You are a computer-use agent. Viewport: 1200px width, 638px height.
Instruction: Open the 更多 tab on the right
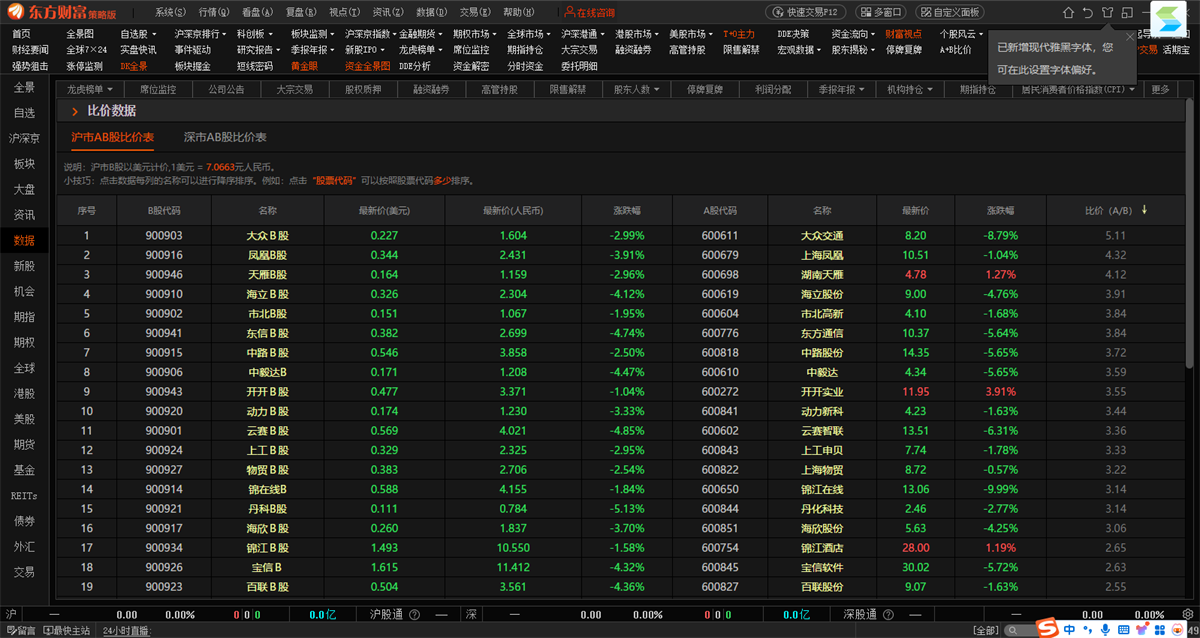(x=1160, y=89)
